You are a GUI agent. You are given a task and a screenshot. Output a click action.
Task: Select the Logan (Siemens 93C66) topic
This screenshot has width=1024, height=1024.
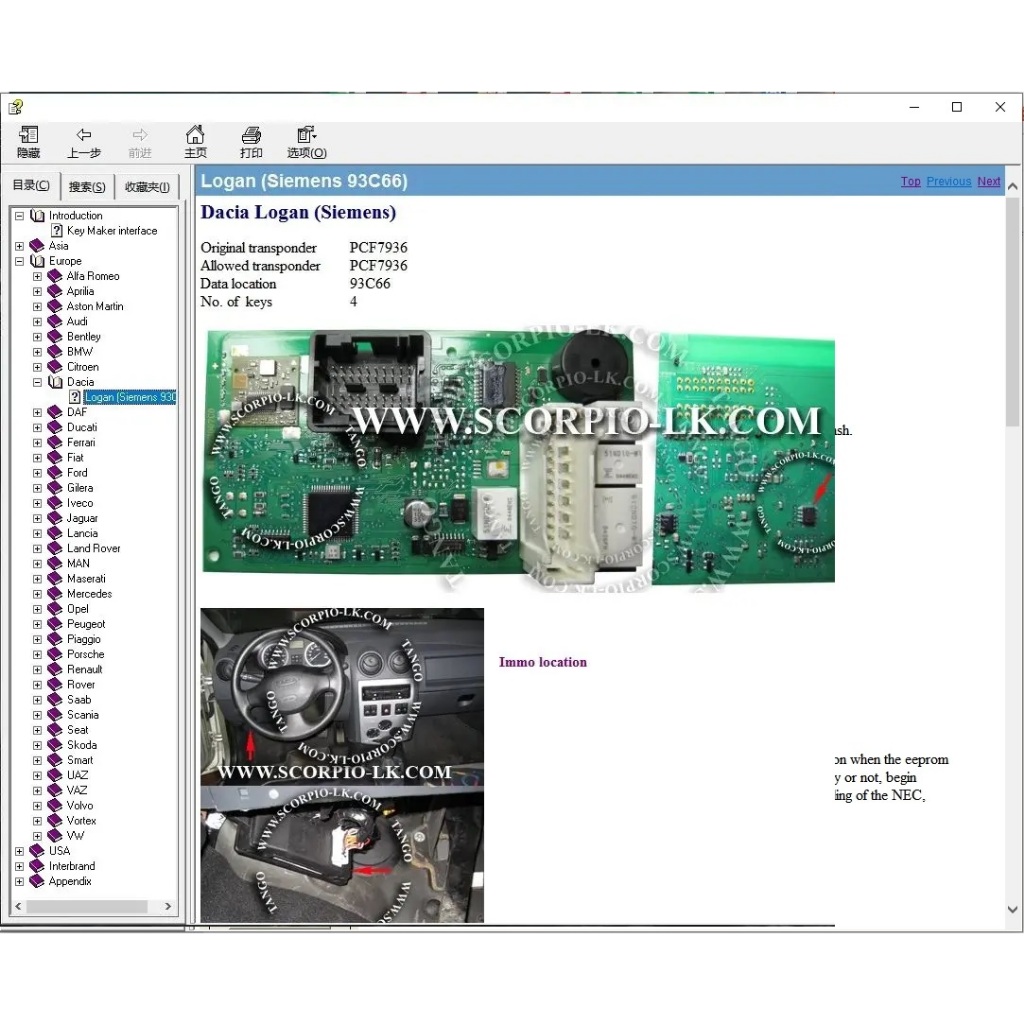130,397
